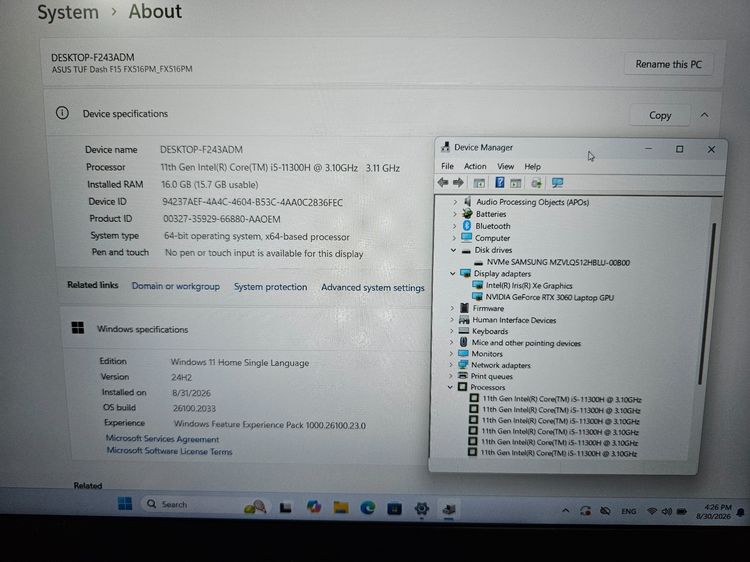This screenshot has width=750, height=562.
Task: Select the Keyboards category
Action: pos(490,331)
